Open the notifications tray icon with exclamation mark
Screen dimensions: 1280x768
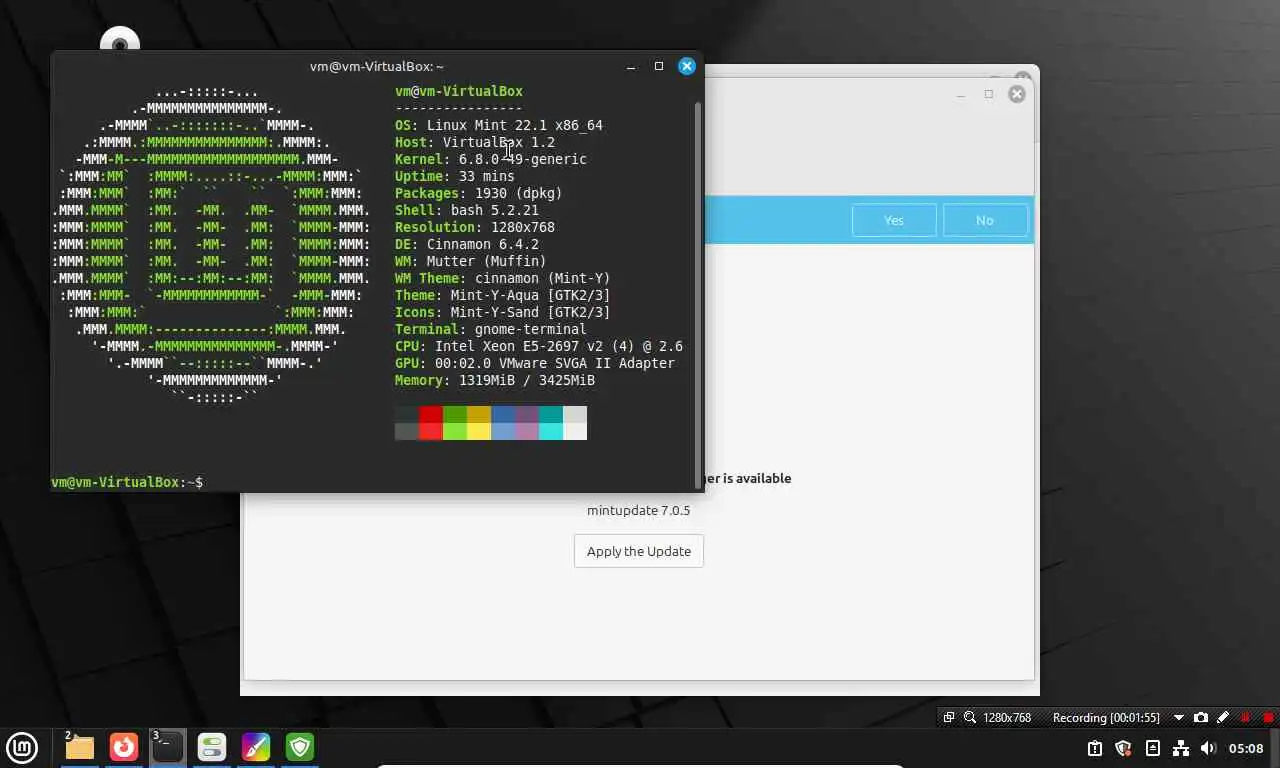[1095, 748]
